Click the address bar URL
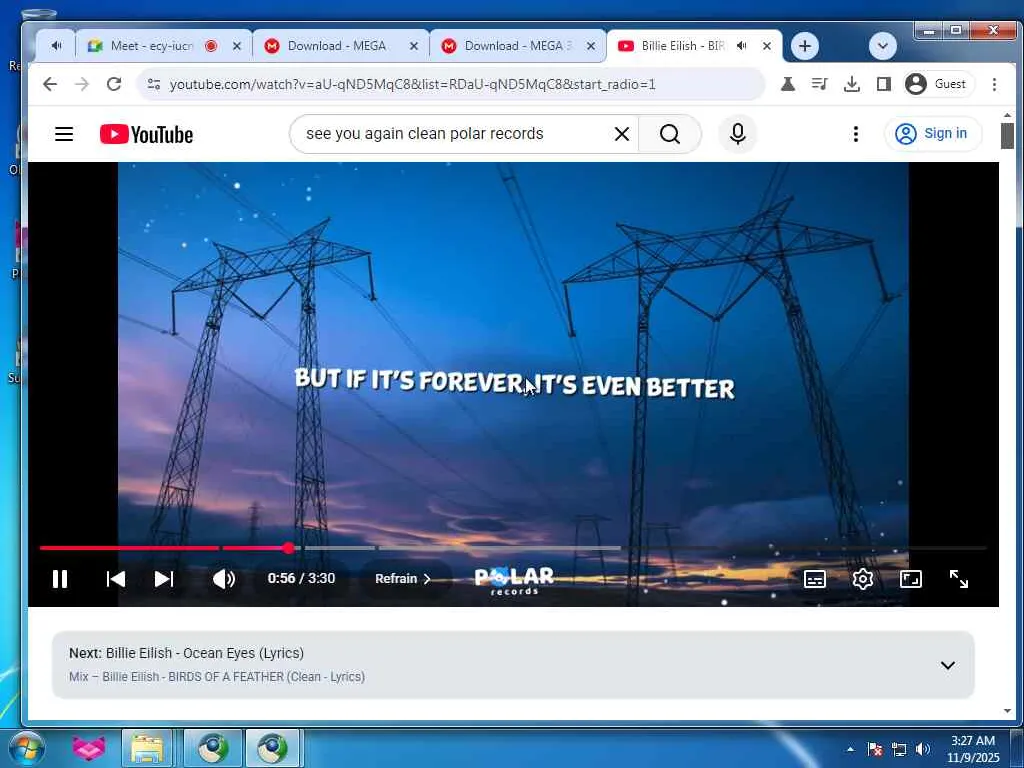Image resolution: width=1024 pixels, height=768 pixels. 413,84
